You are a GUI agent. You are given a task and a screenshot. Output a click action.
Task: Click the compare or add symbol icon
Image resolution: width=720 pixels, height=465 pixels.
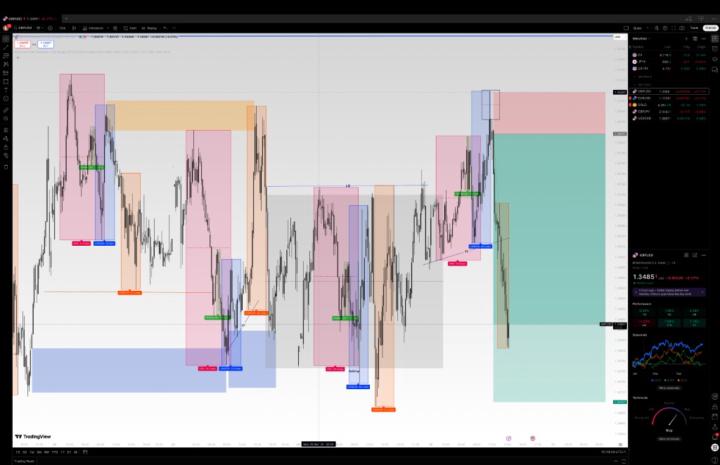point(50,28)
